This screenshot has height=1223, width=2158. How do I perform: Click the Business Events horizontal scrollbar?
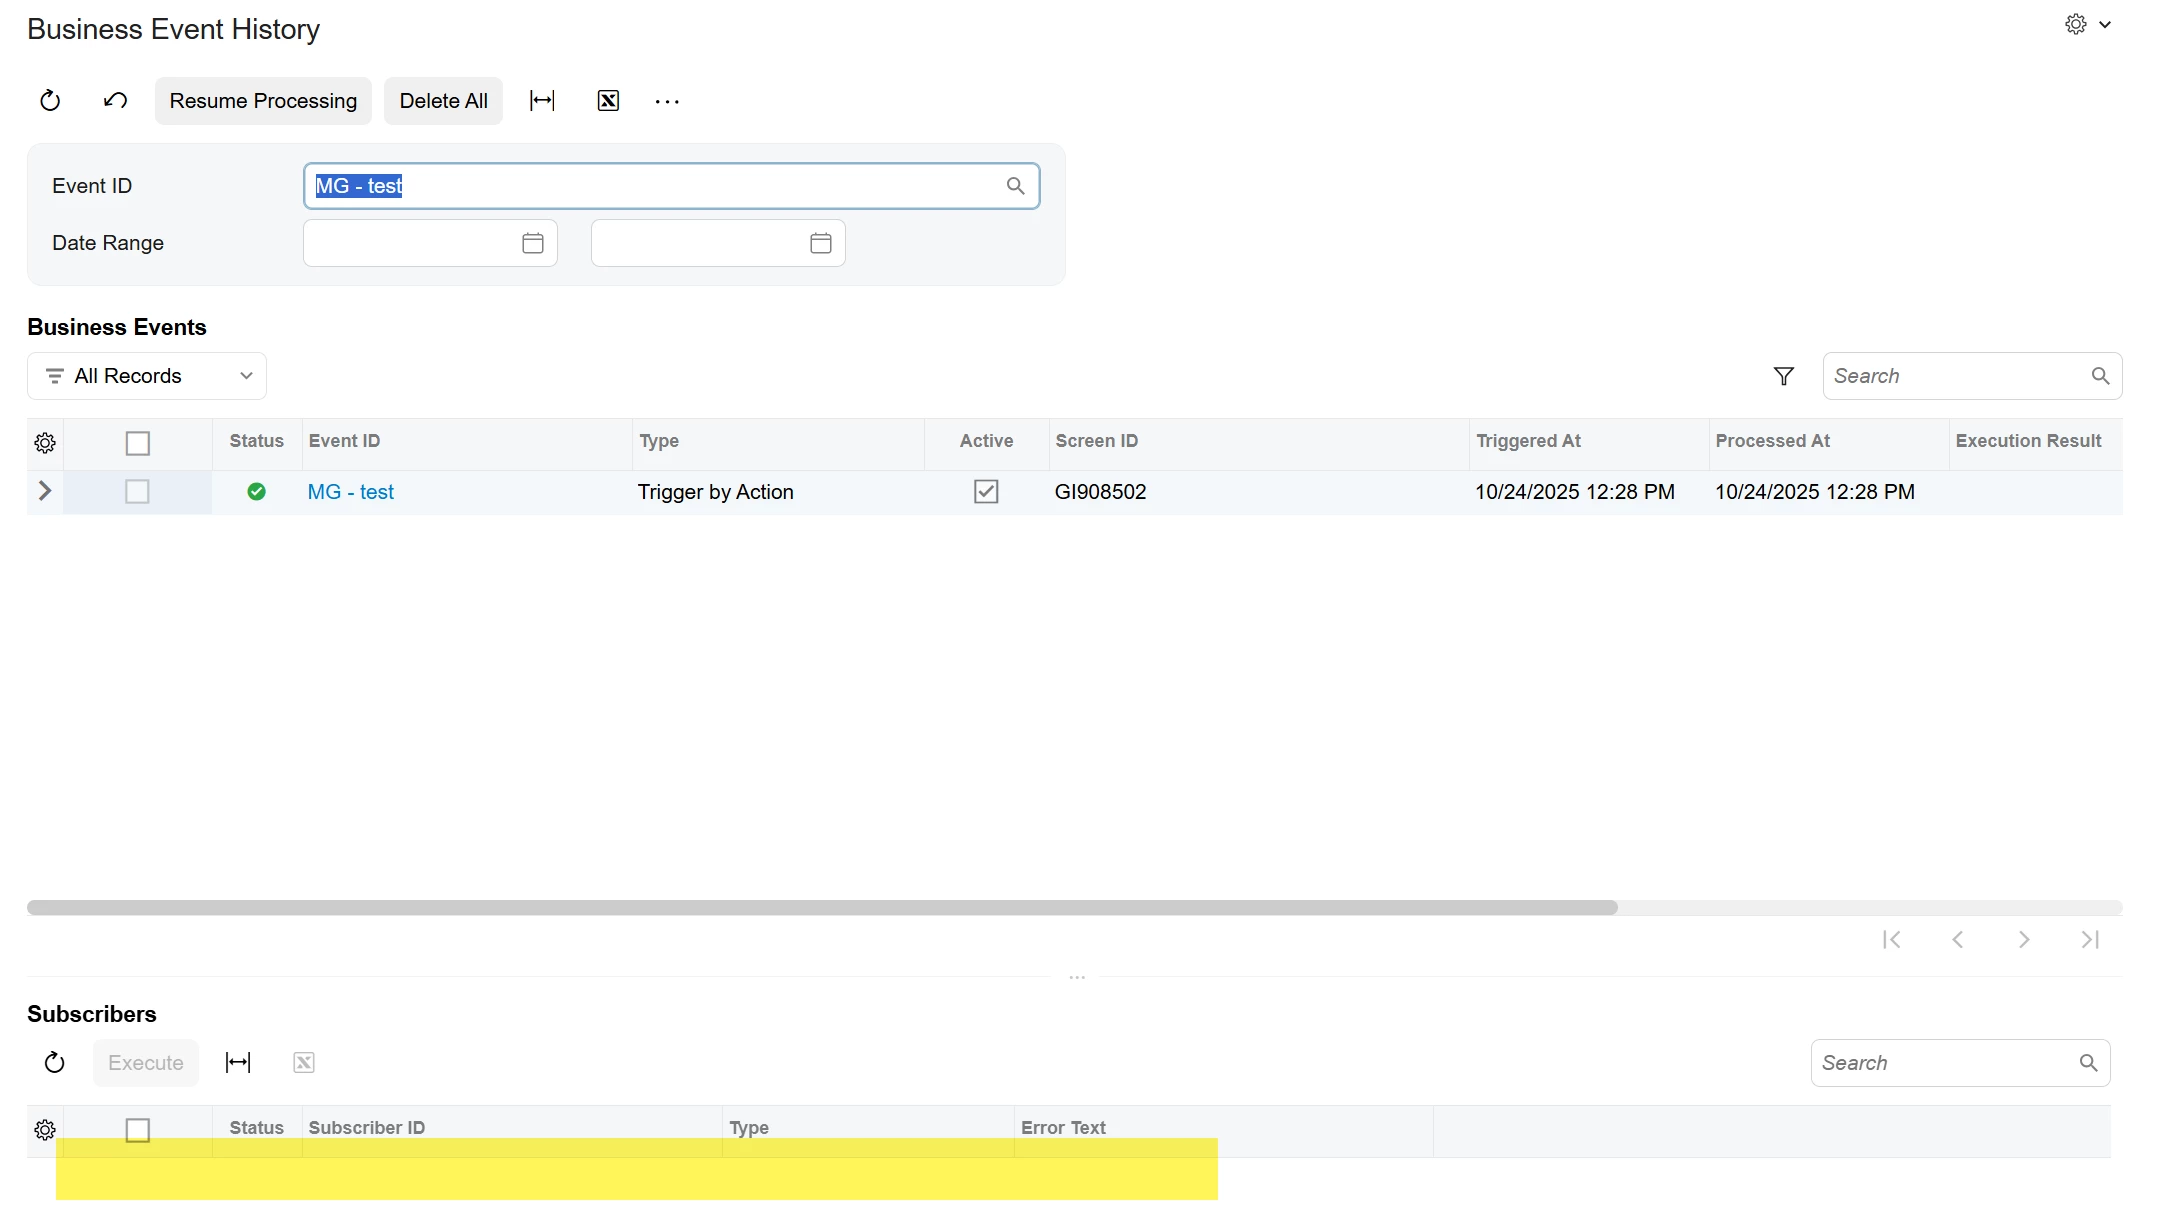point(820,907)
